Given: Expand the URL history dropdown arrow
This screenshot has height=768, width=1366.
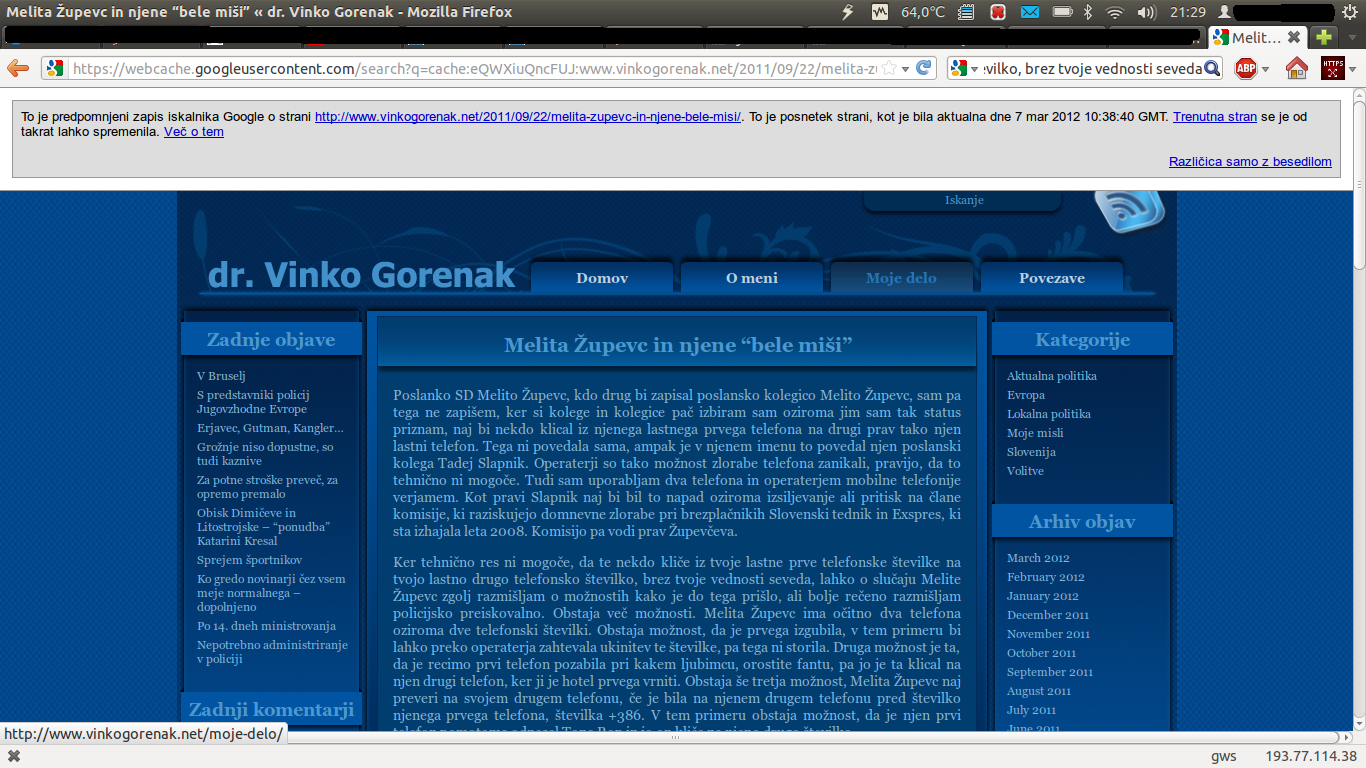Looking at the screenshot, I should (906, 68).
